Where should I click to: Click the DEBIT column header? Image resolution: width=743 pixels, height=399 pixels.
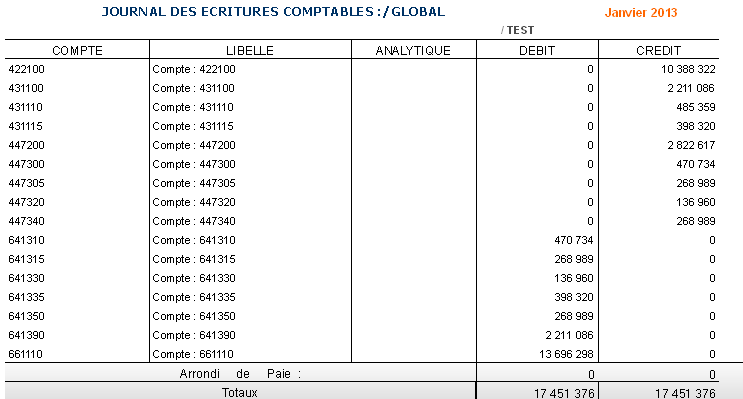coord(537,51)
